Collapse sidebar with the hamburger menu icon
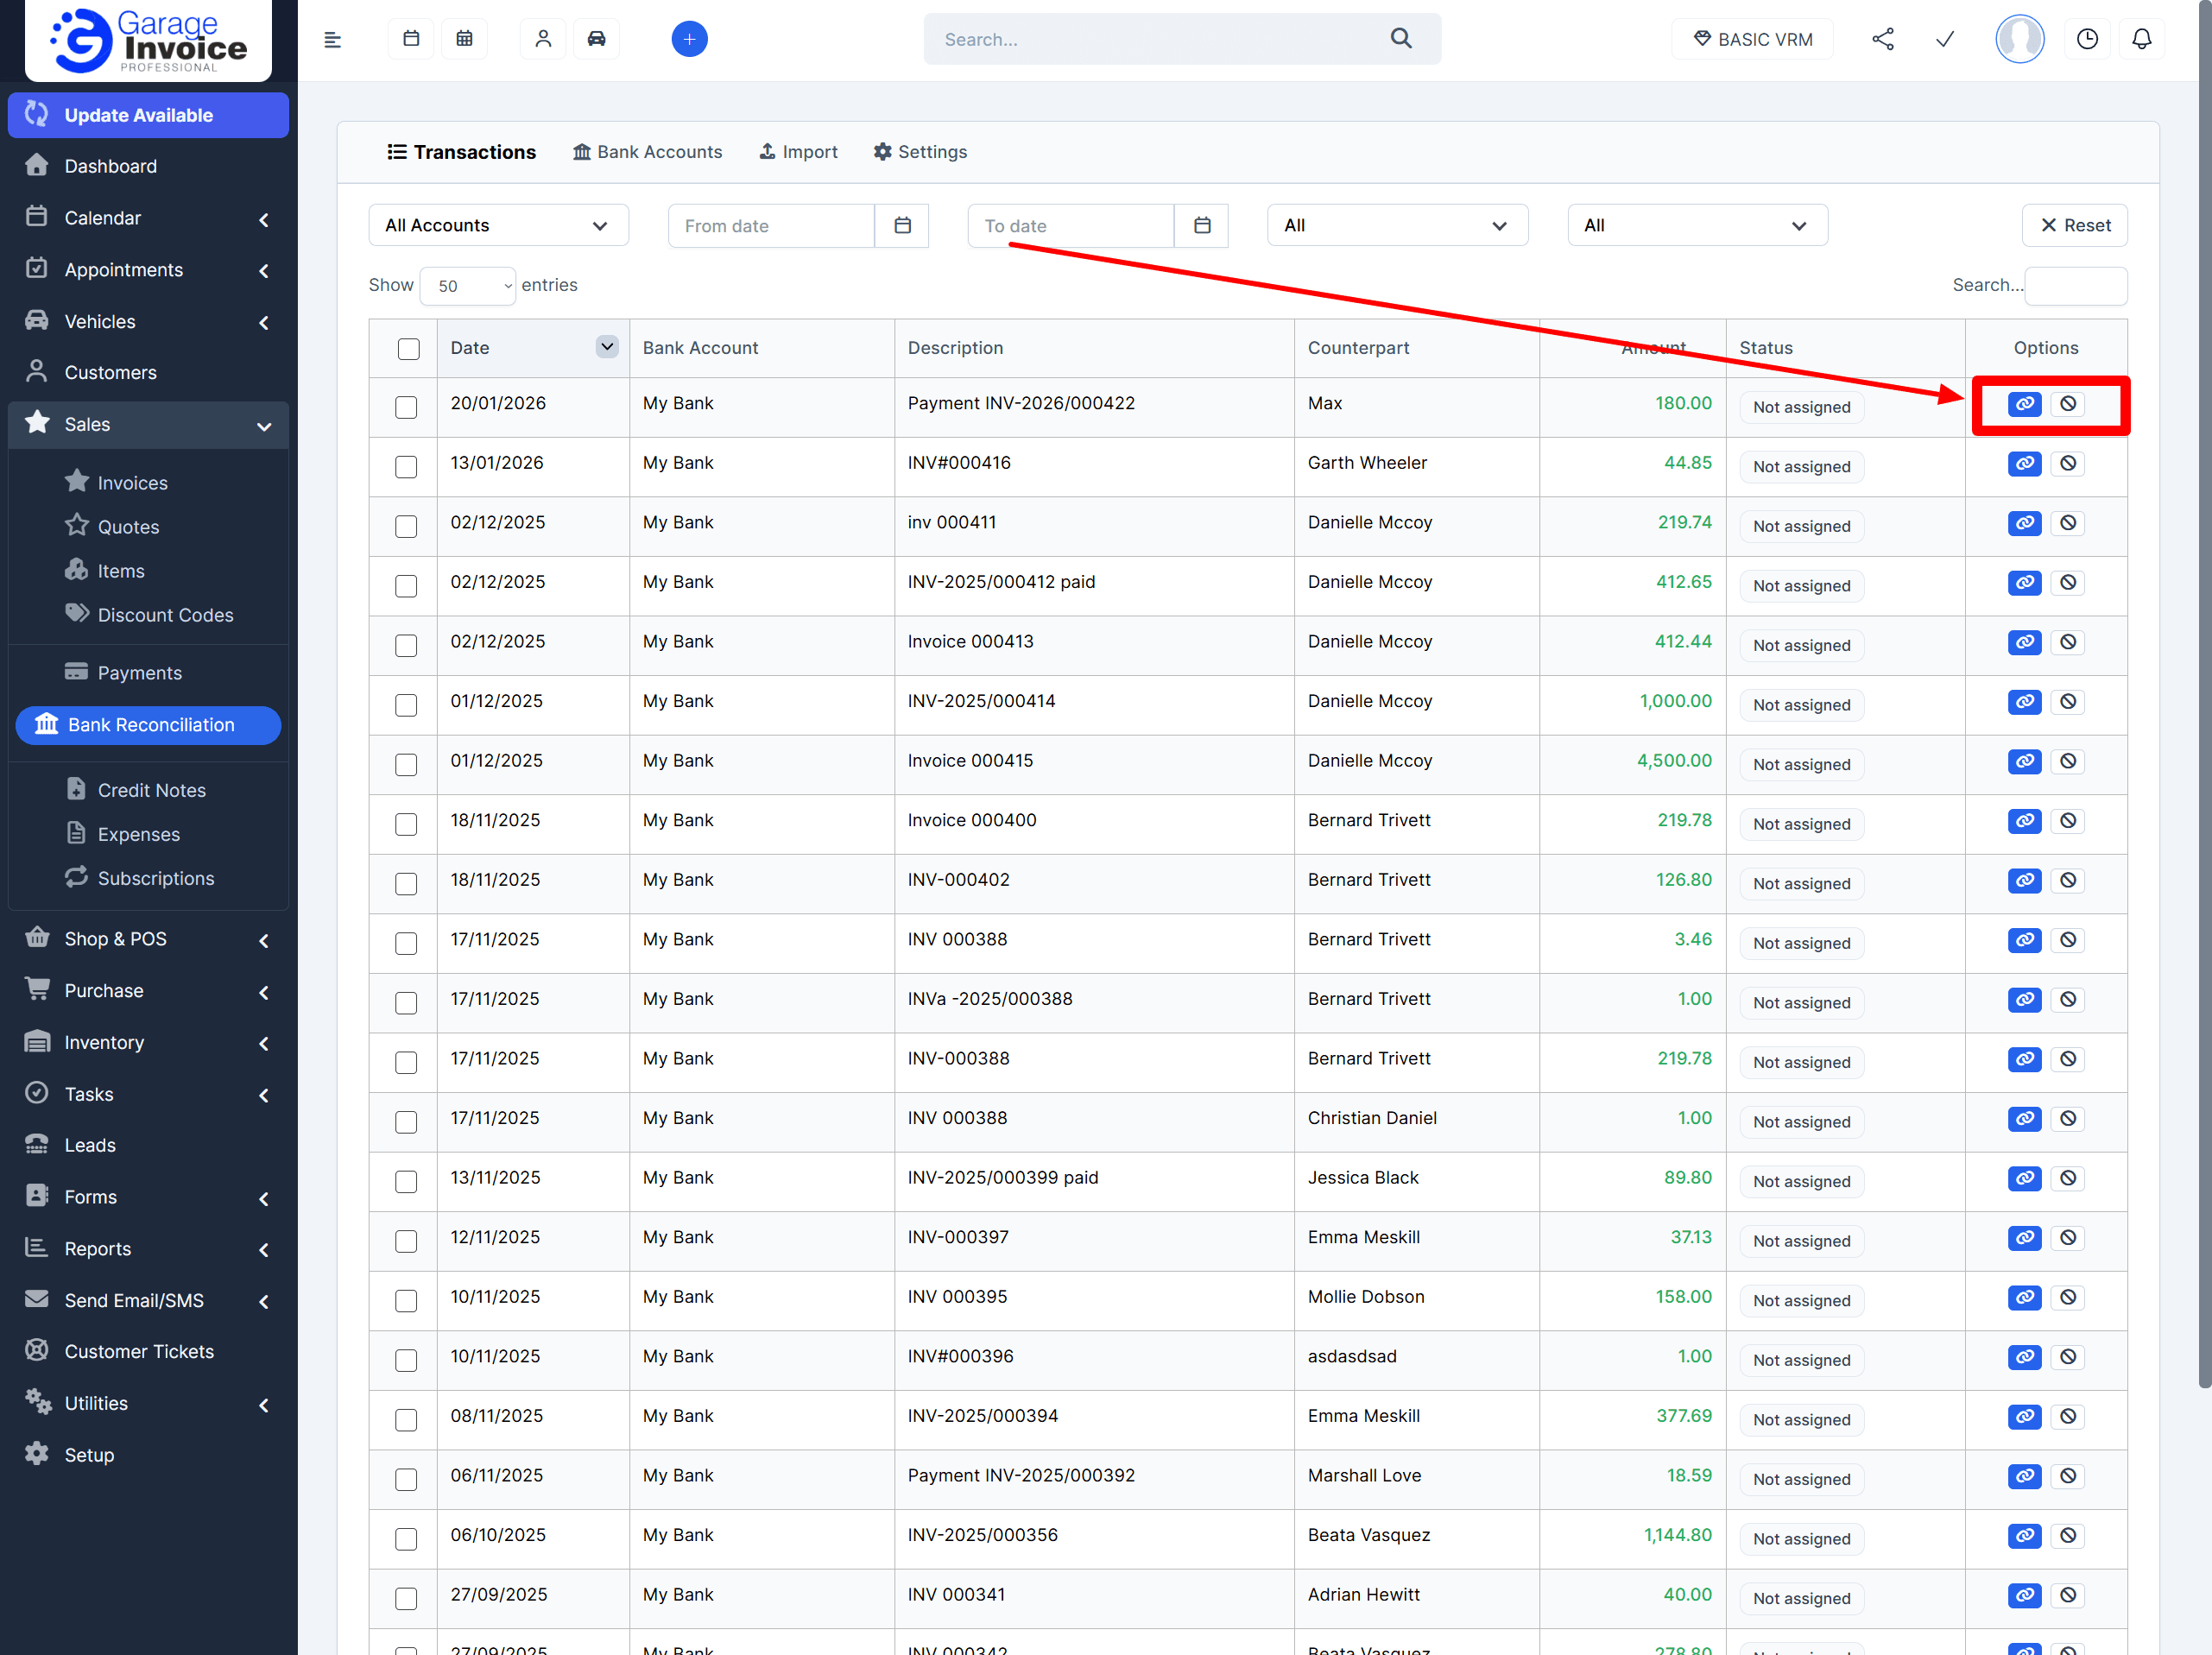This screenshot has width=2212, height=1655. [x=333, y=40]
